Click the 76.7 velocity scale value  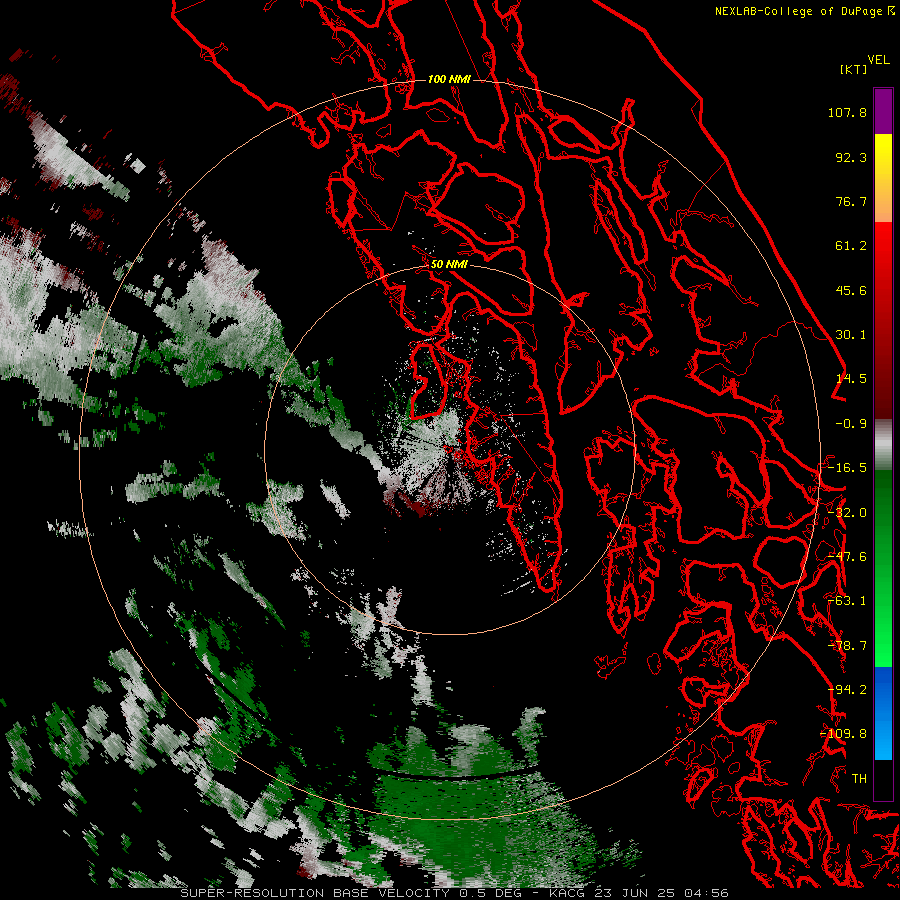(x=851, y=201)
